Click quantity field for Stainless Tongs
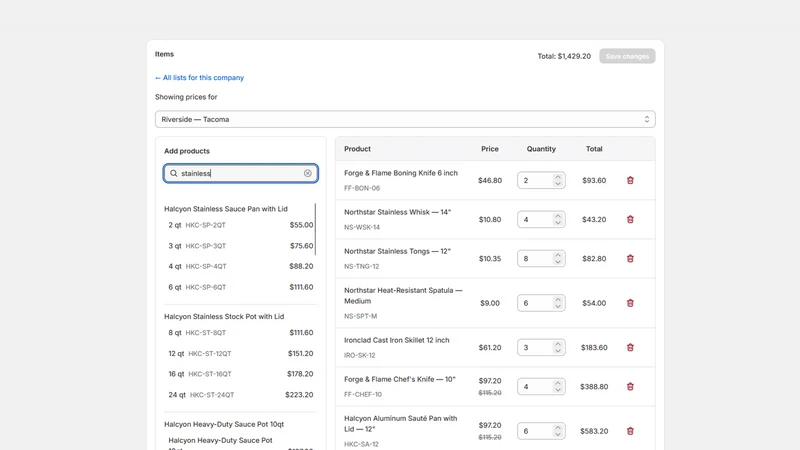Image resolution: width=800 pixels, height=450 pixels. [x=541, y=259]
